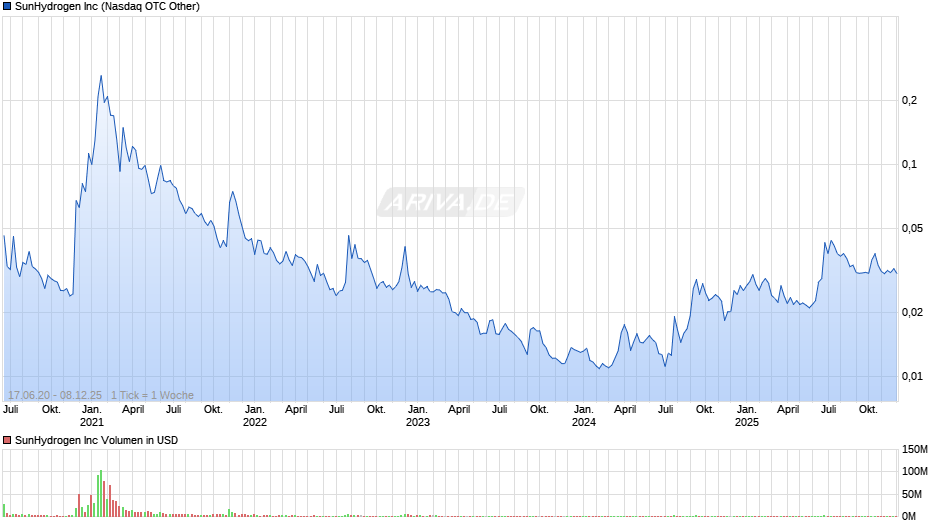Click the price axis label '0,01'

pos(912,377)
